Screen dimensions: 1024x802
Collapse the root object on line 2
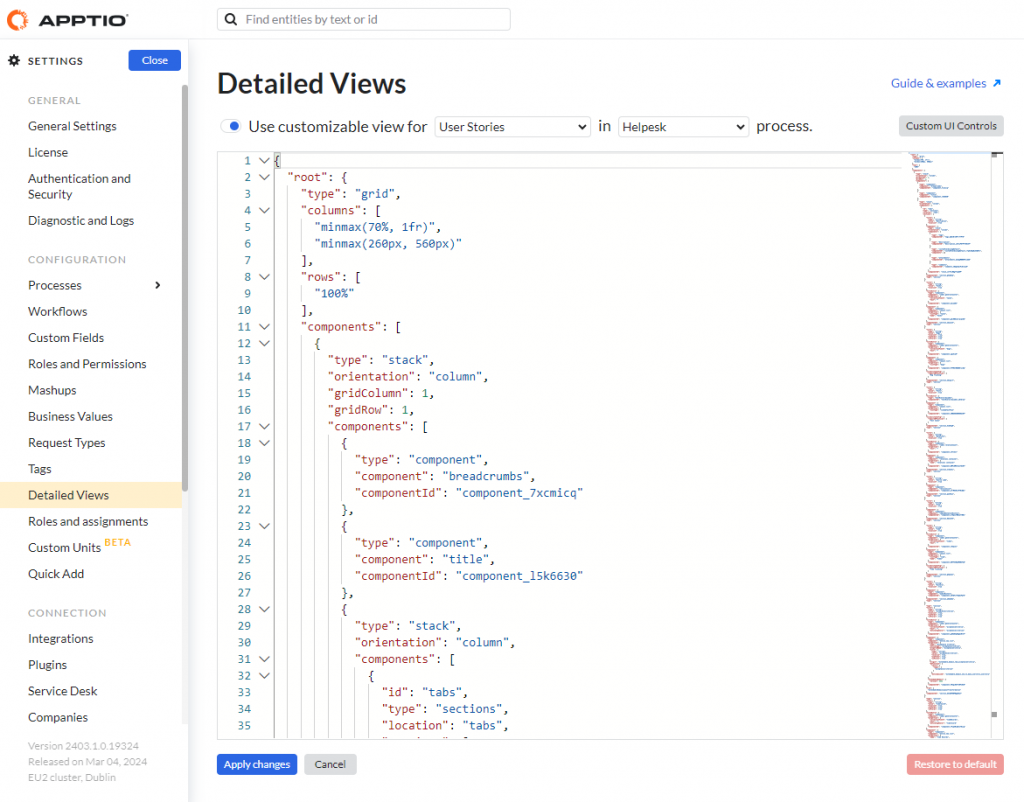pyautogui.click(x=264, y=177)
